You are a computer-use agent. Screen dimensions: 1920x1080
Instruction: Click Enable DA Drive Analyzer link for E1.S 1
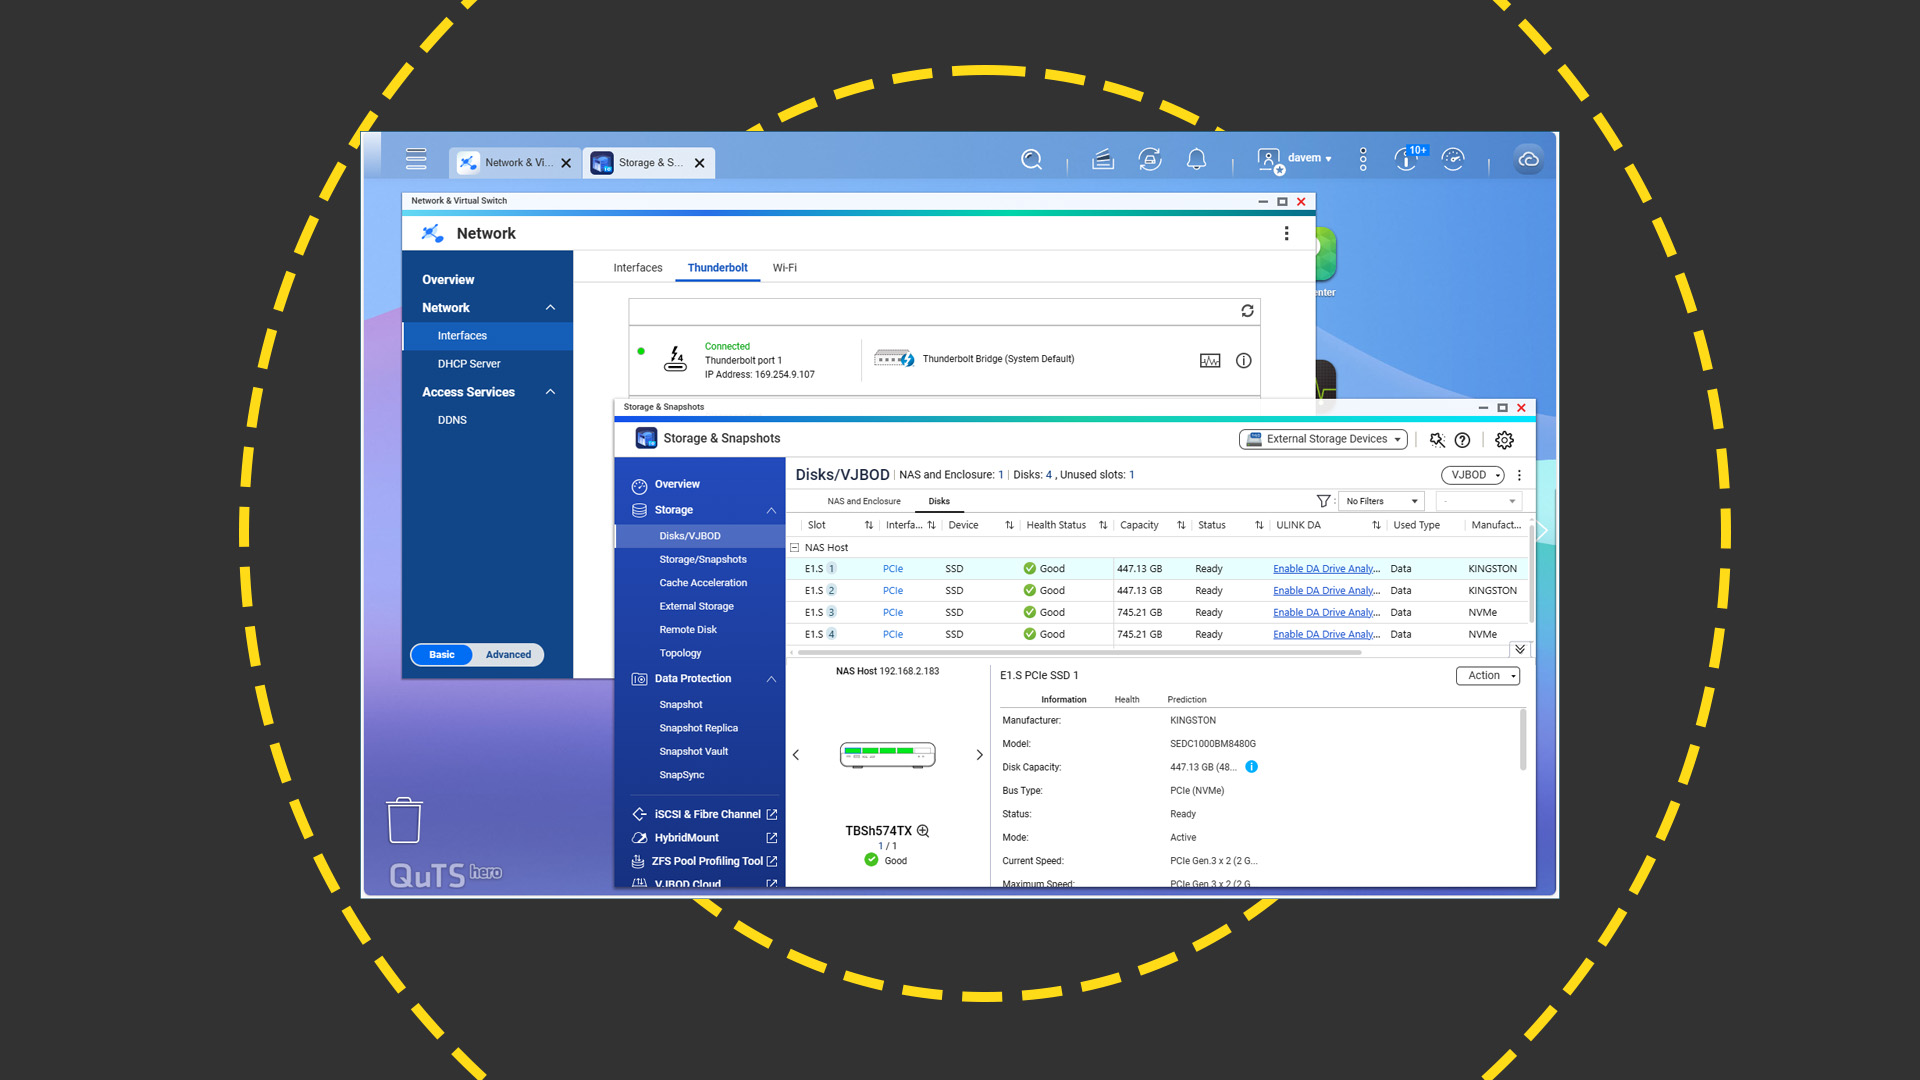click(x=1326, y=569)
